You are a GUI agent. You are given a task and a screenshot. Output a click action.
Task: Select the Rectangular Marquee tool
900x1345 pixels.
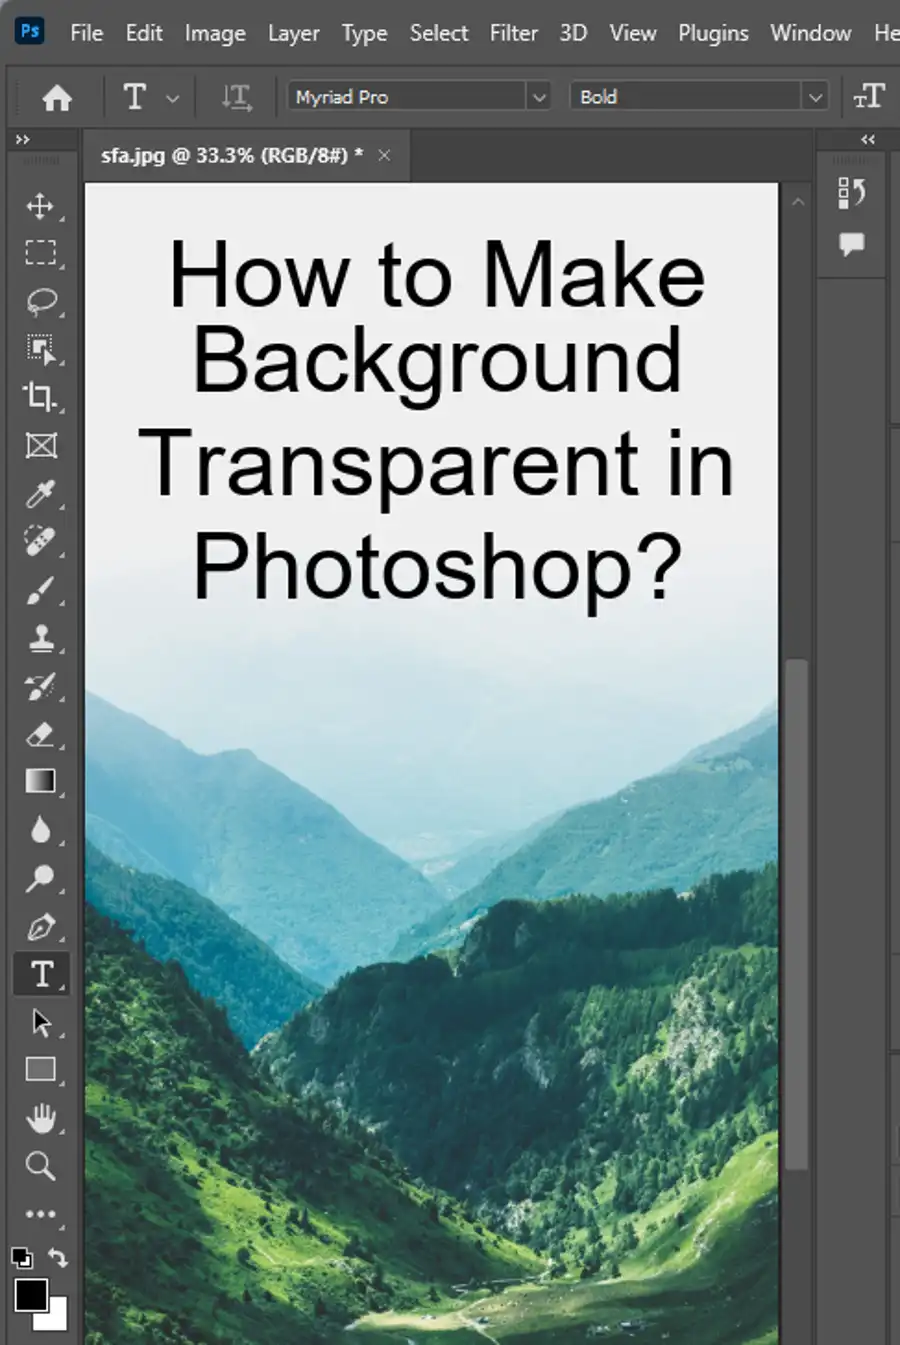coord(40,253)
